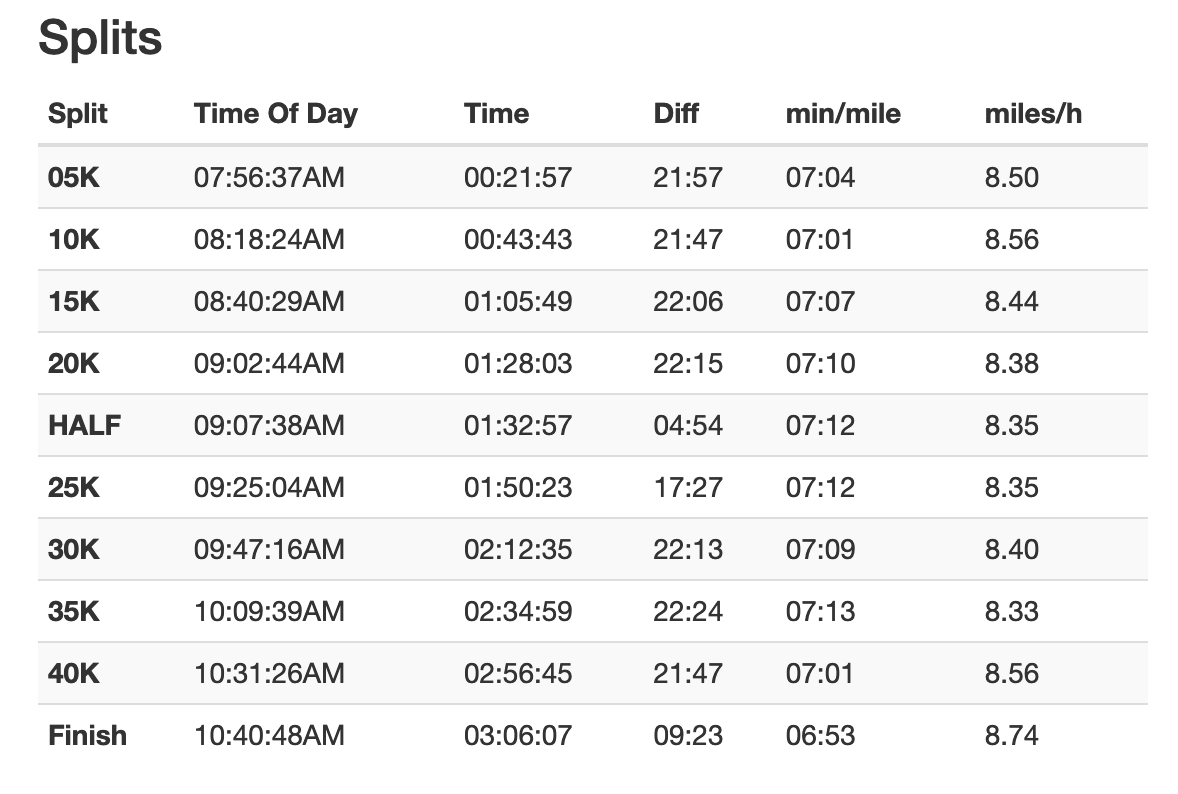
Task: Select the 30K split row label
Action: (x=74, y=550)
